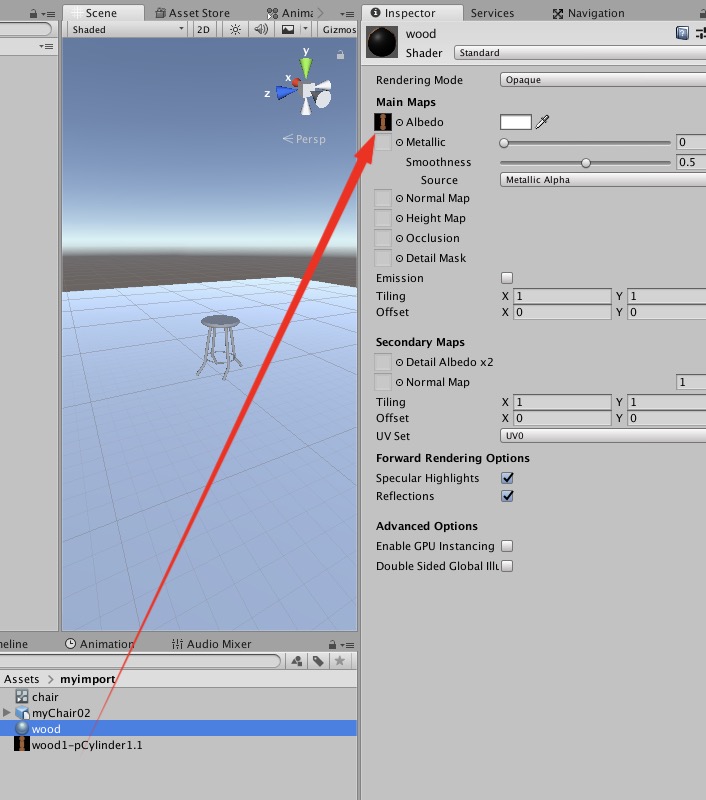Click main maps Offset X field
The height and width of the screenshot is (800, 706).
[562, 312]
